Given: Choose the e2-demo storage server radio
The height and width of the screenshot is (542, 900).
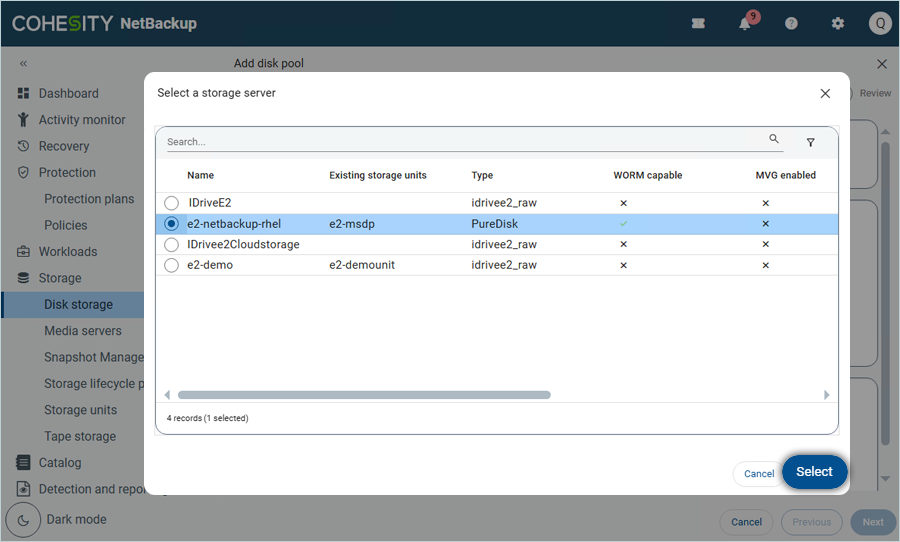Looking at the screenshot, I should (x=172, y=266).
